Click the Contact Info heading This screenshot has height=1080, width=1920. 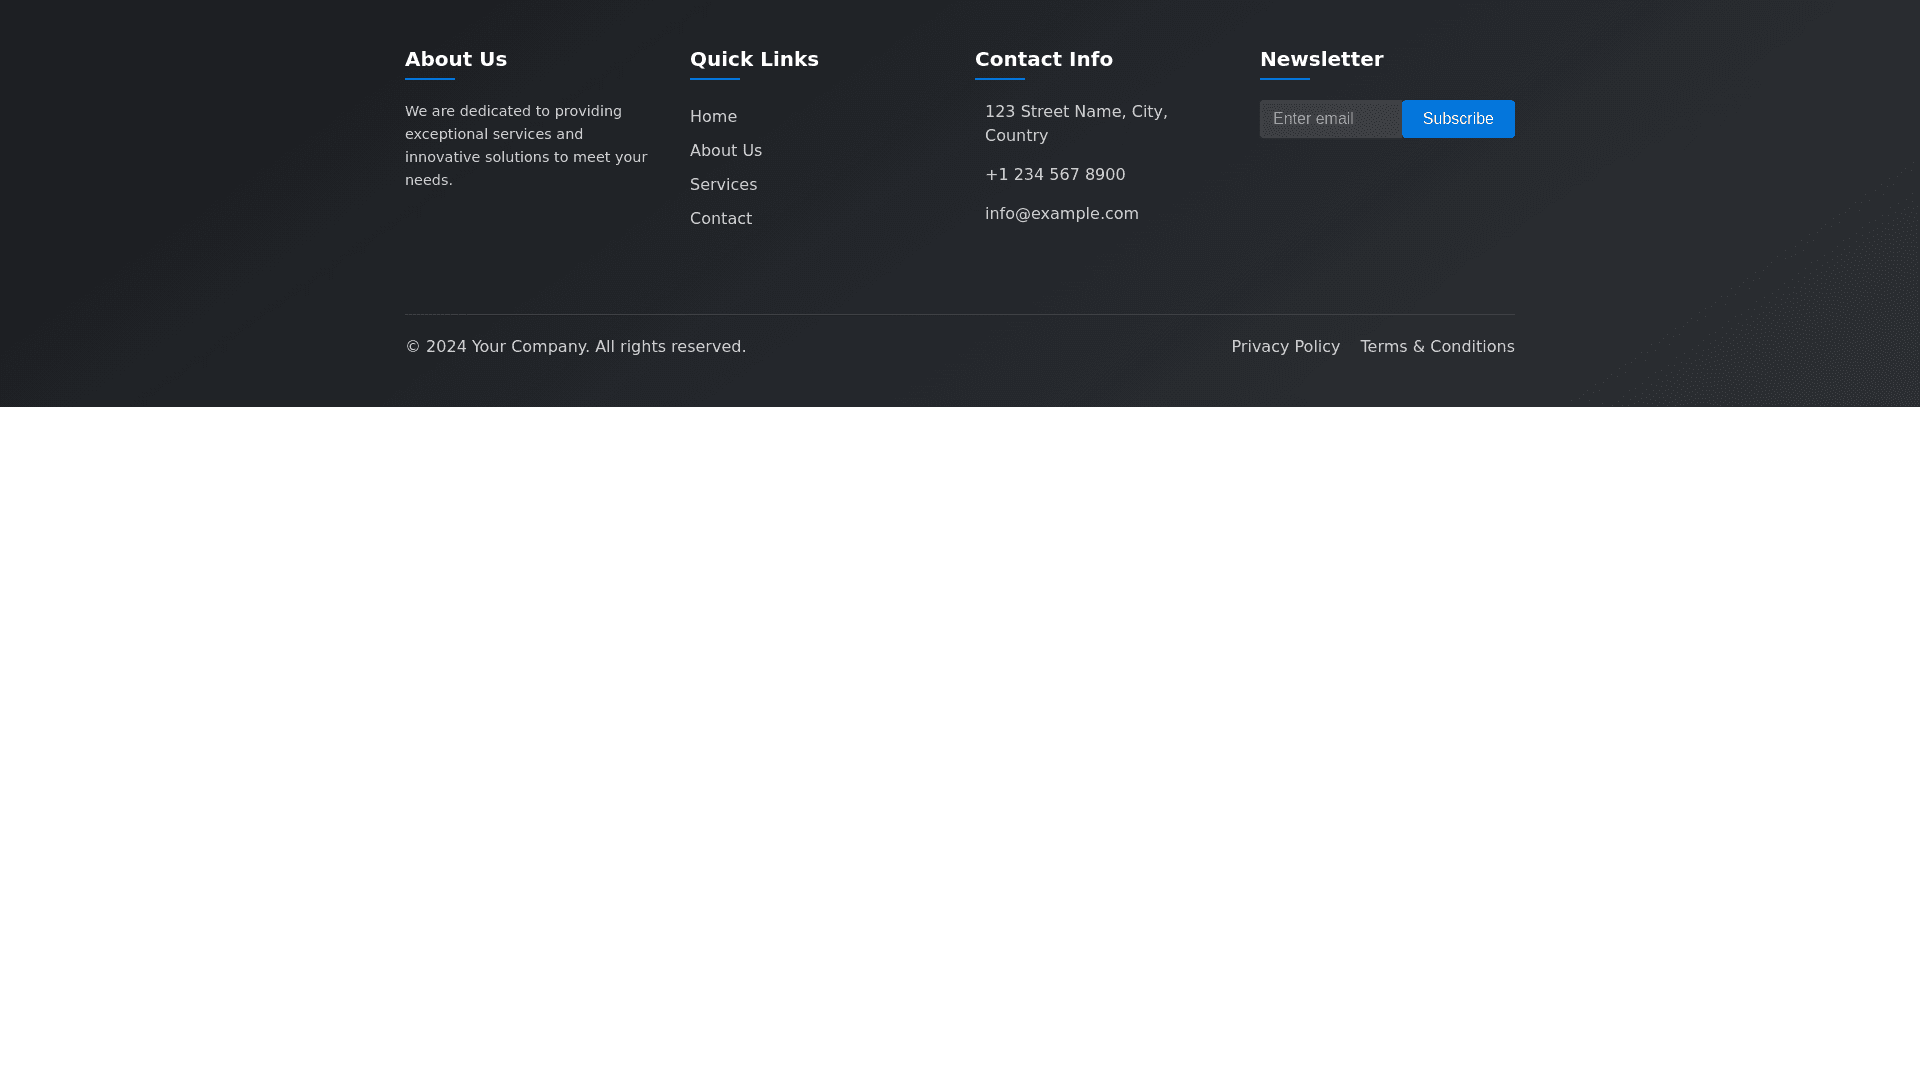1043,59
